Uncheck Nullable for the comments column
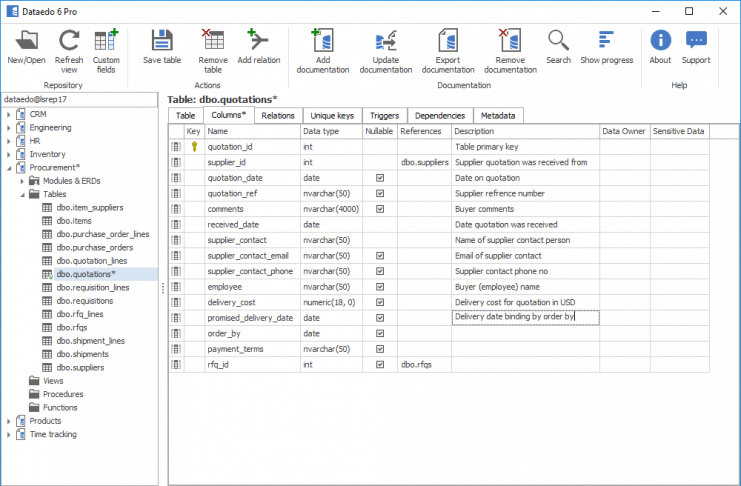Image resolution: width=741 pixels, height=486 pixels. 380,209
